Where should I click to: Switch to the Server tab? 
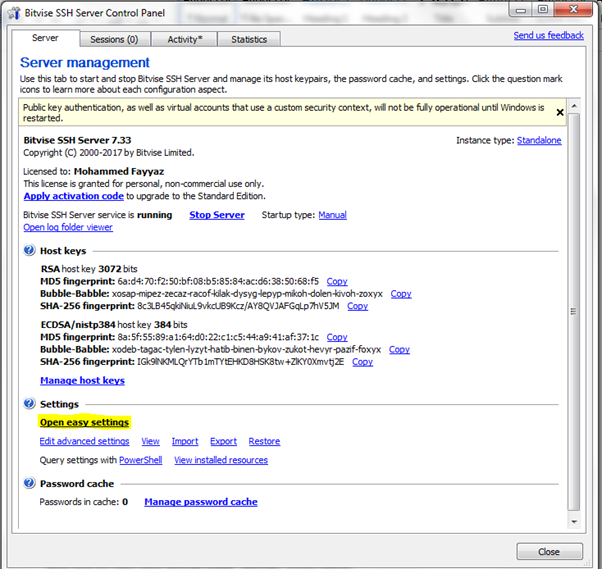coord(45,38)
